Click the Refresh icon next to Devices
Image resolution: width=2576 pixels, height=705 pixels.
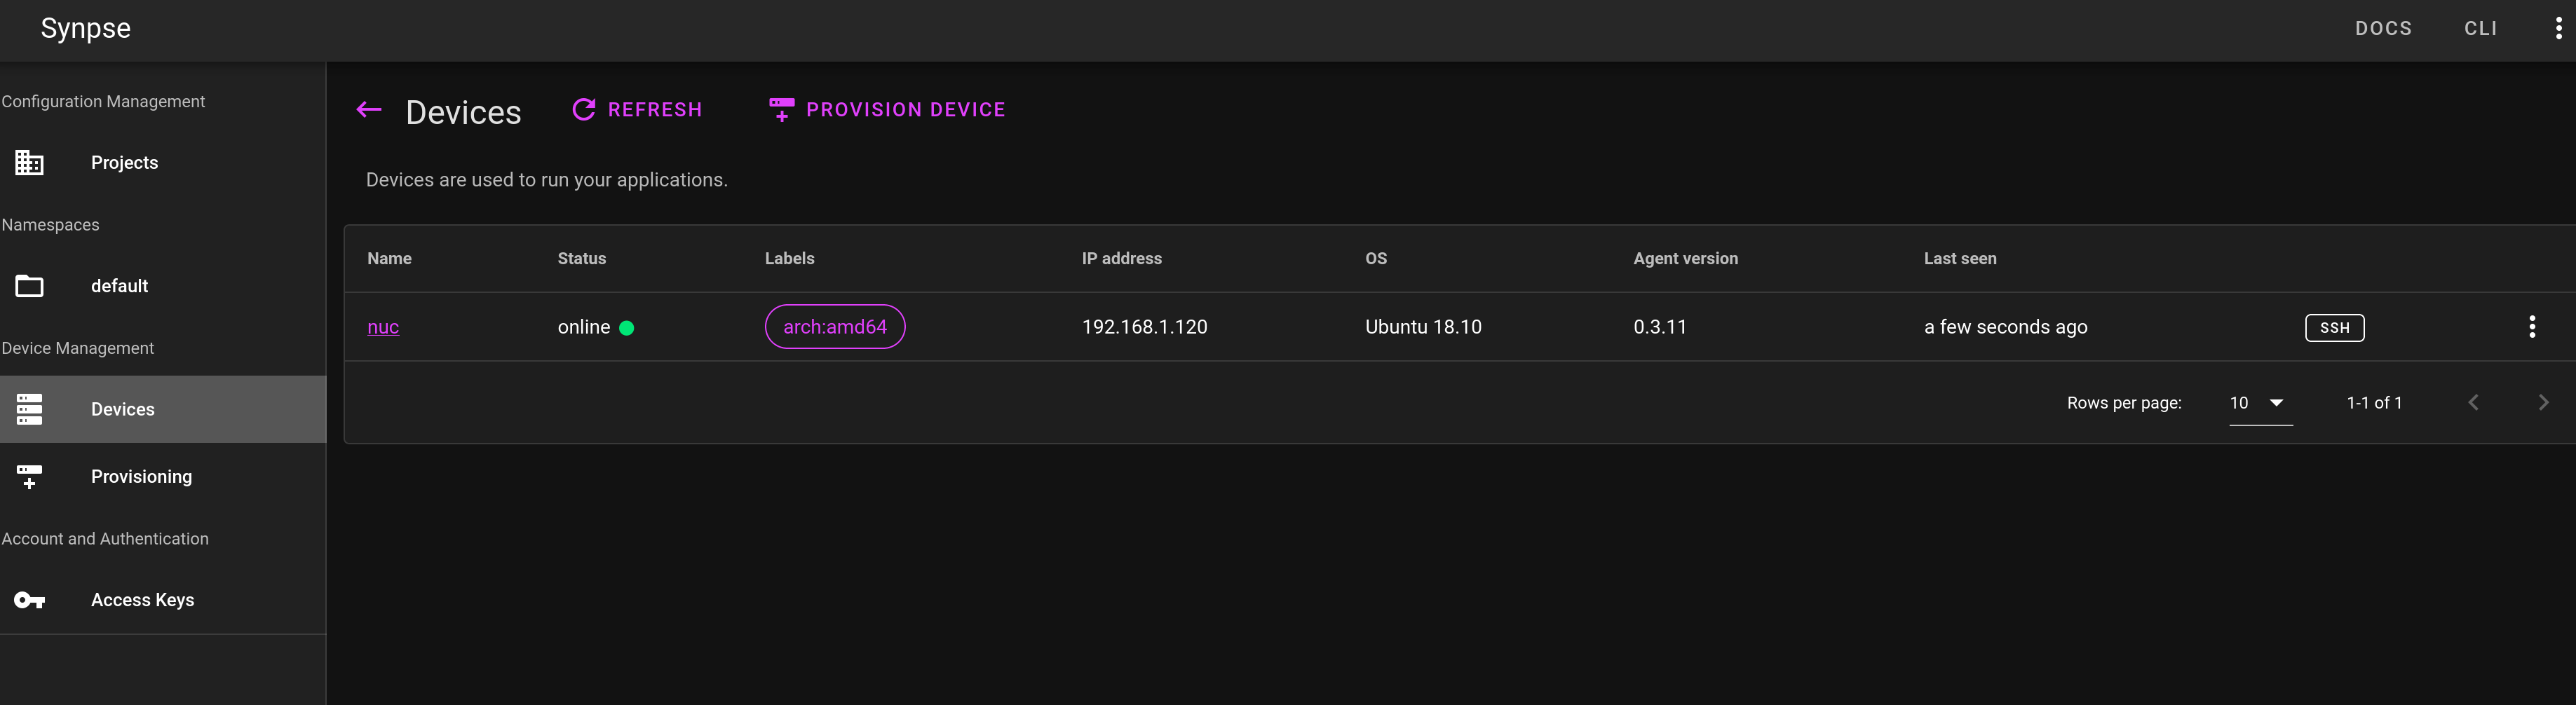point(583,110)
